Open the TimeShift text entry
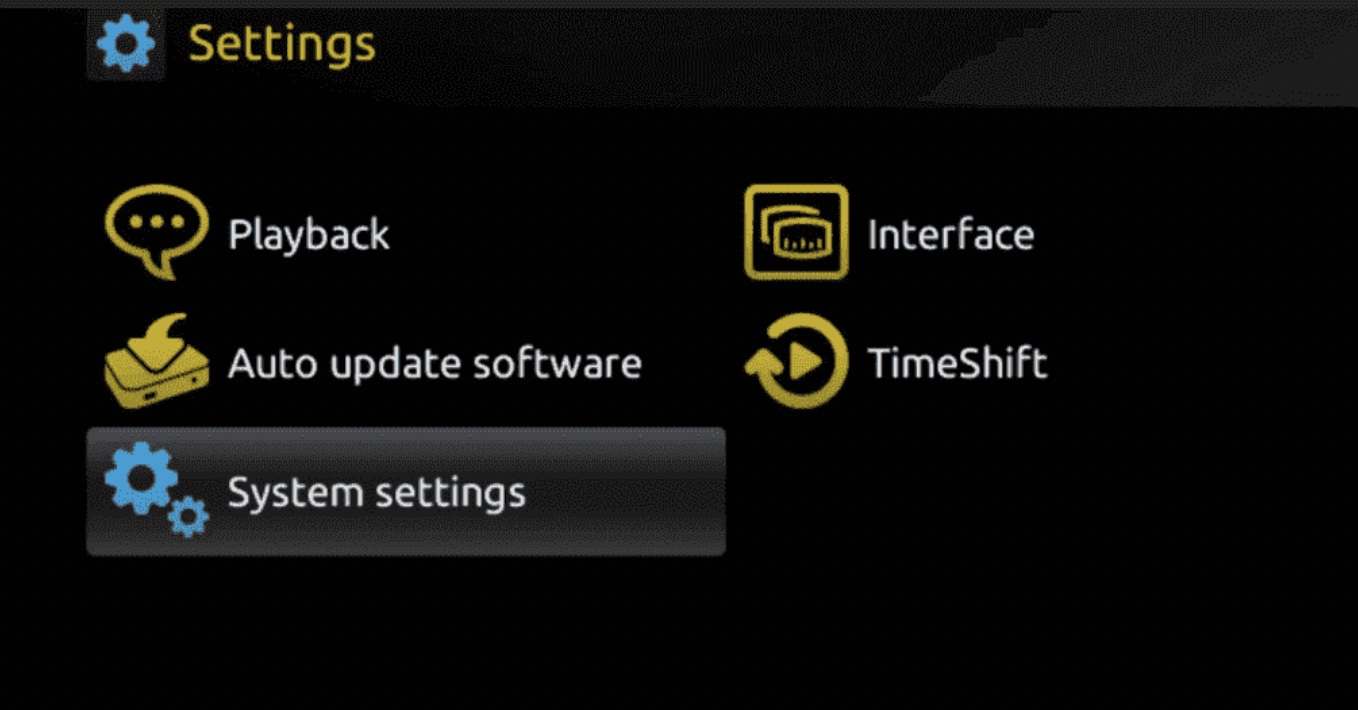 click(x=957, y=363)
